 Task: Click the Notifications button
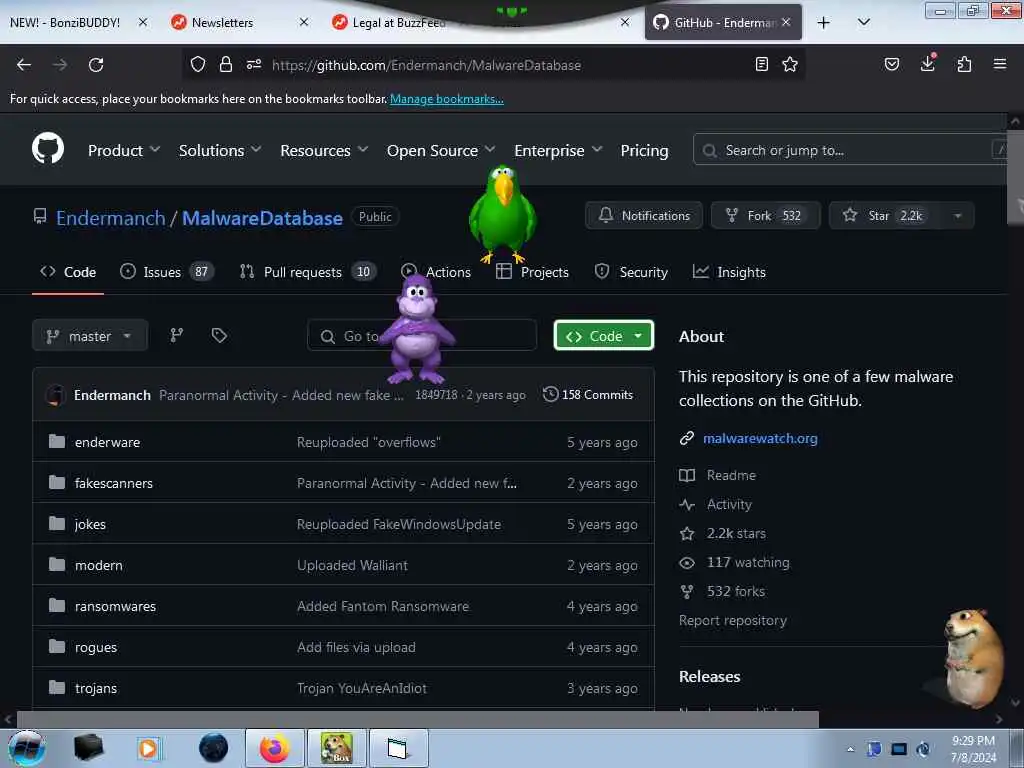click(644, 216)
